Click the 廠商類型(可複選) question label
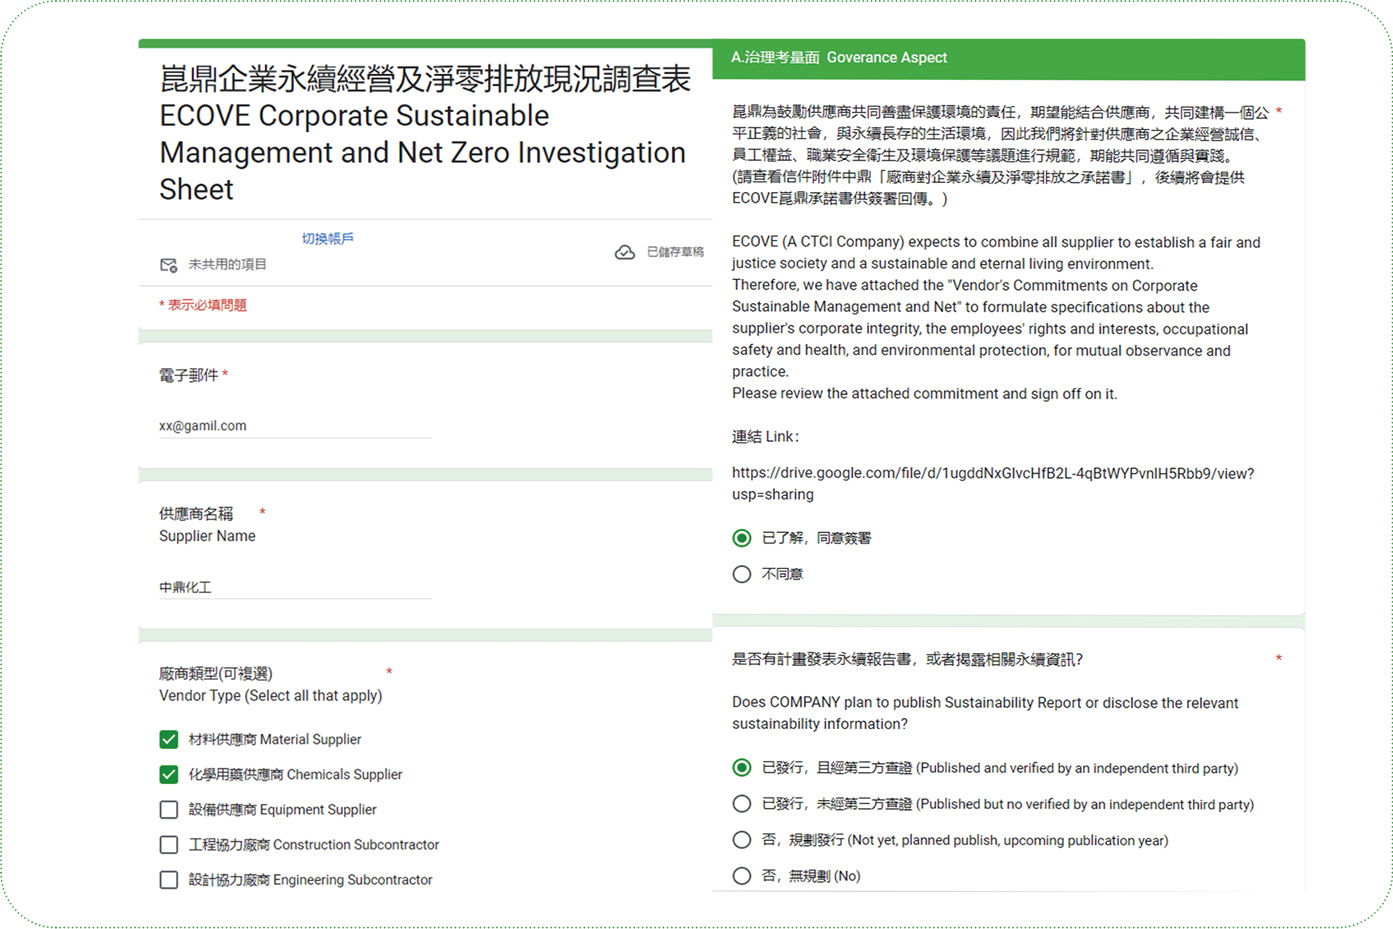 (216, 674)
